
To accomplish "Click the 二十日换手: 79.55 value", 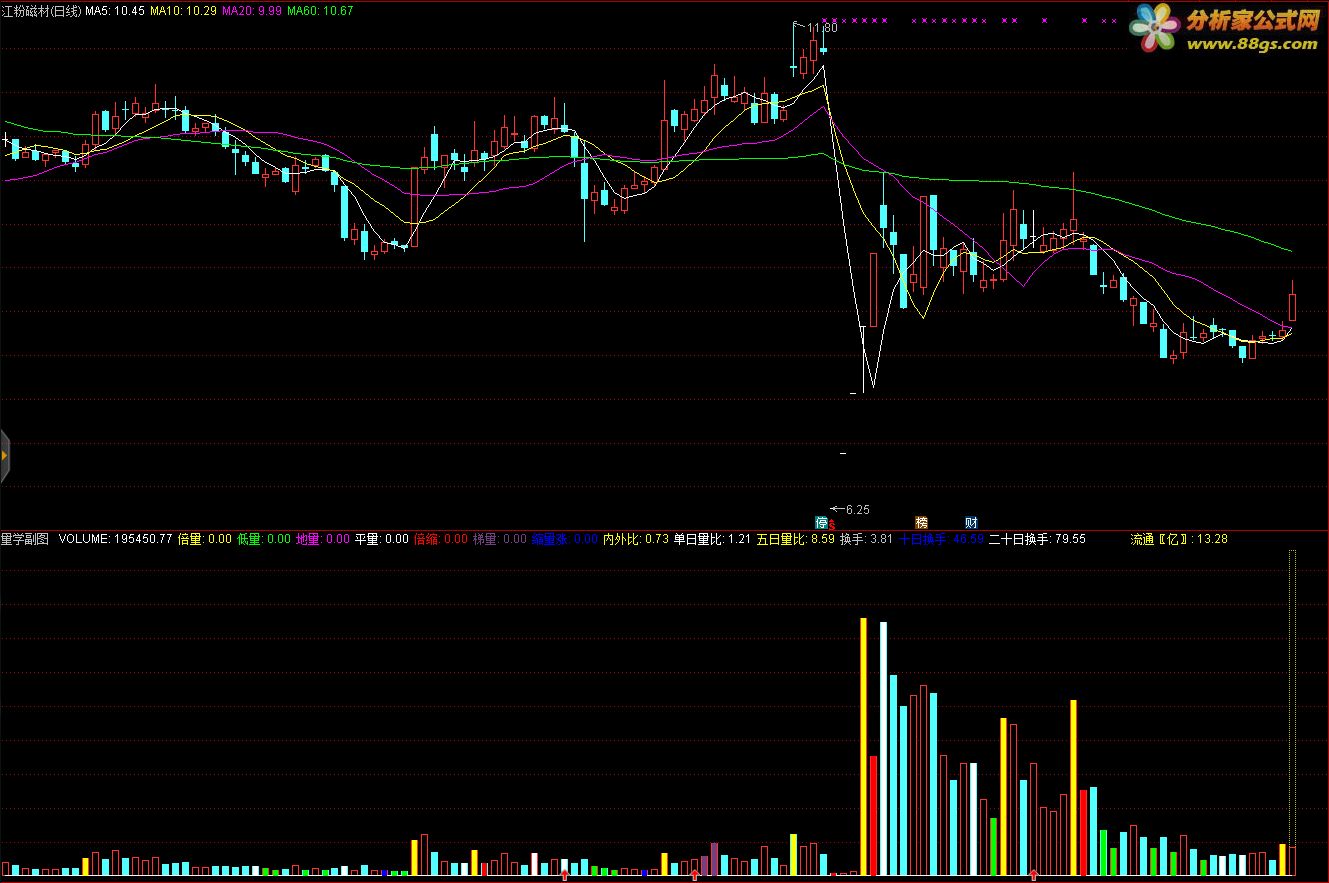I will [1037, 539].
